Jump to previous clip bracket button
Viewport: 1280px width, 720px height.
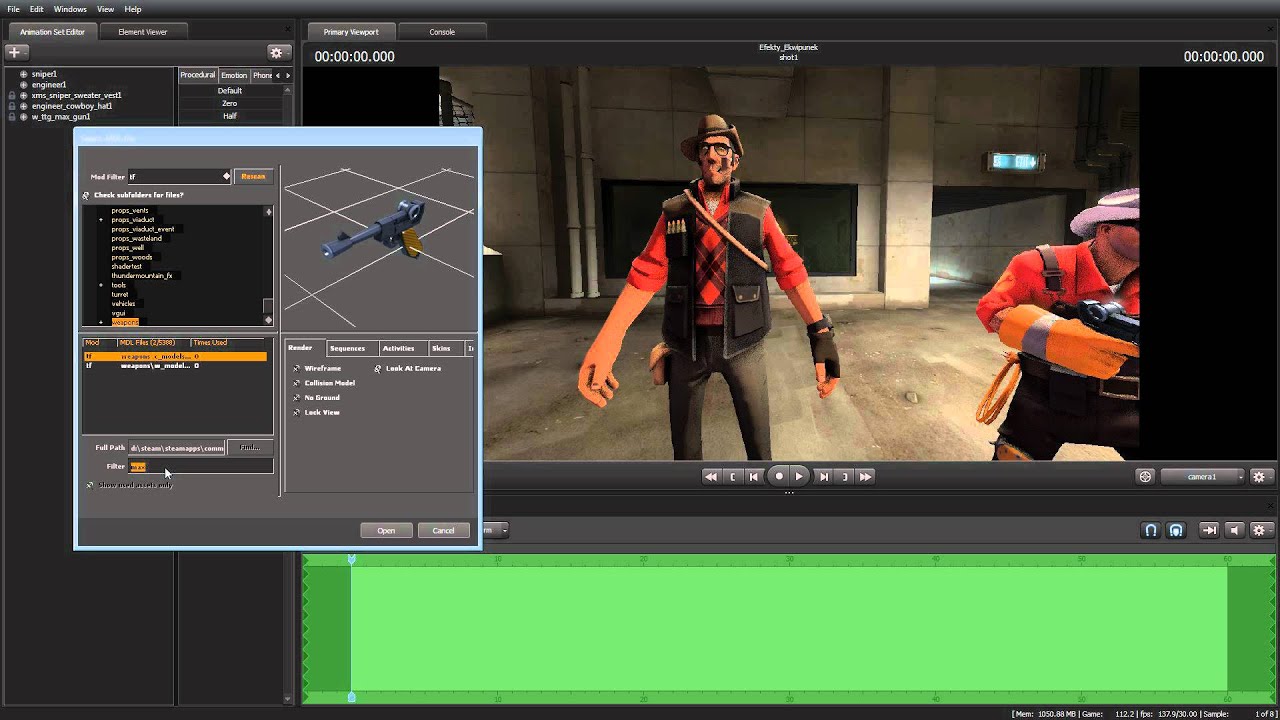[x=733, y=477]
